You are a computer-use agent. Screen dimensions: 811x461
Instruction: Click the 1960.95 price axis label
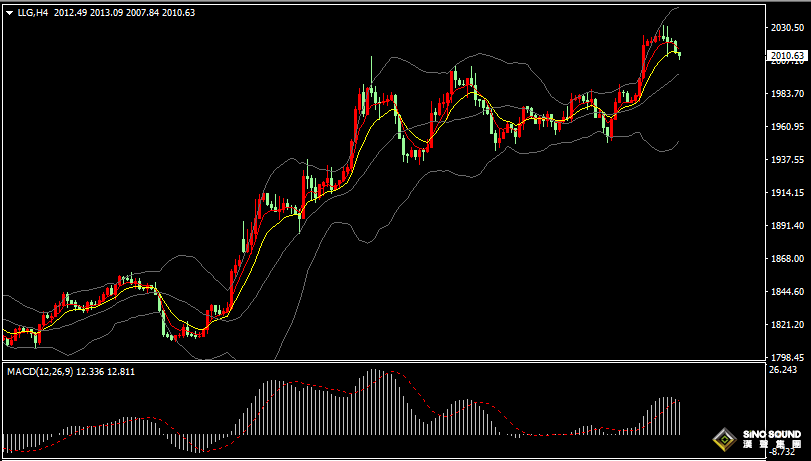pyautogui.click(x=788, y=127)
